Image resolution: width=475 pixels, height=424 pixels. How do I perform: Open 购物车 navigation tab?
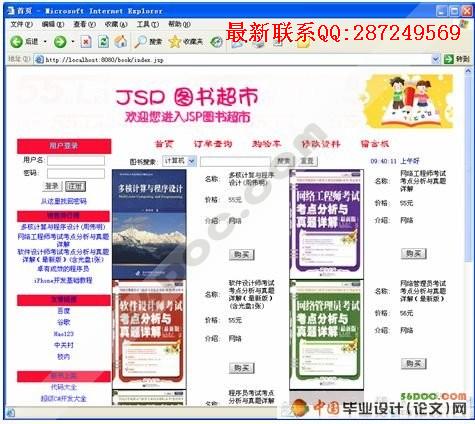pyautogui.click(x=266, y=144)
